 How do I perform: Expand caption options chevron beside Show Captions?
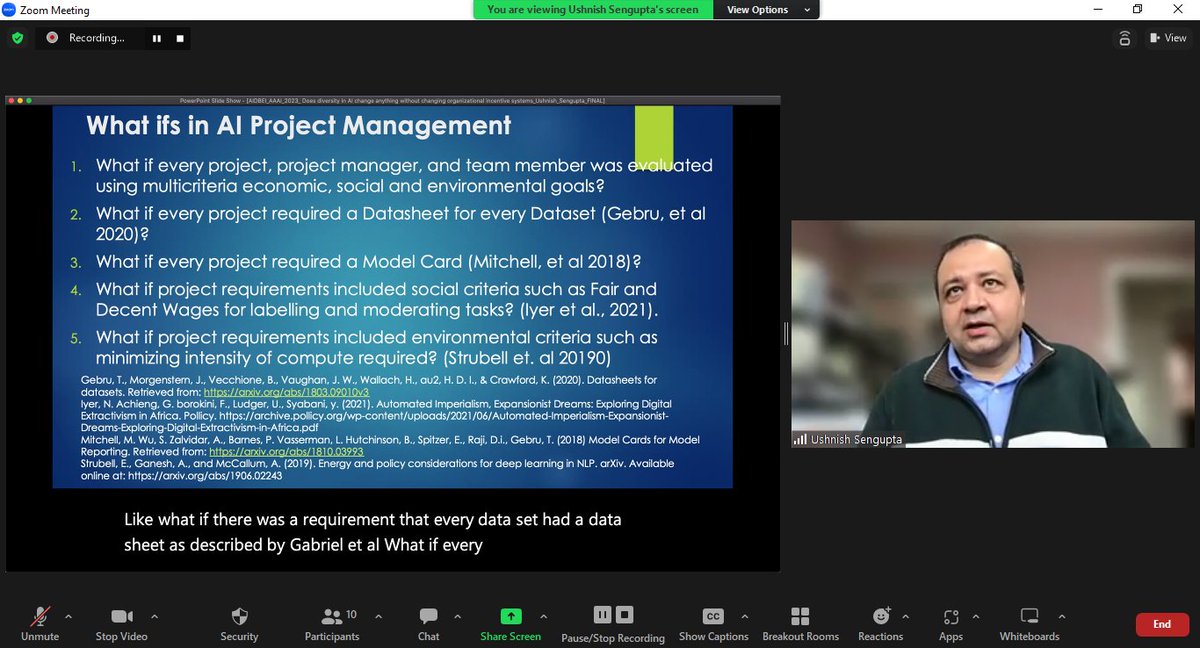(744, 616)
